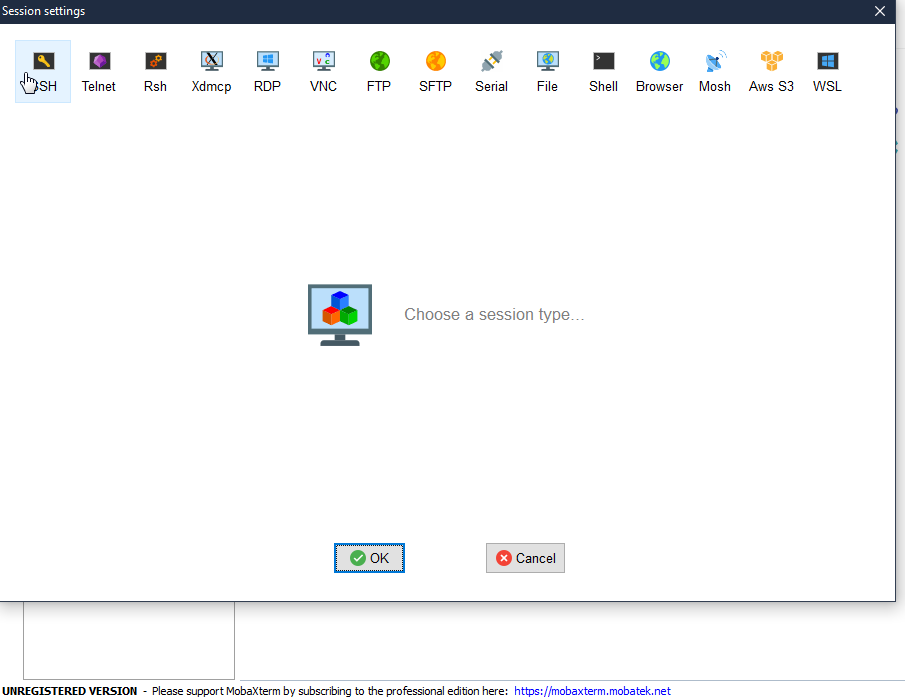Screen dimensions: 905x697
Task: Close the Session settings dialog
Action: coord(879,11)
